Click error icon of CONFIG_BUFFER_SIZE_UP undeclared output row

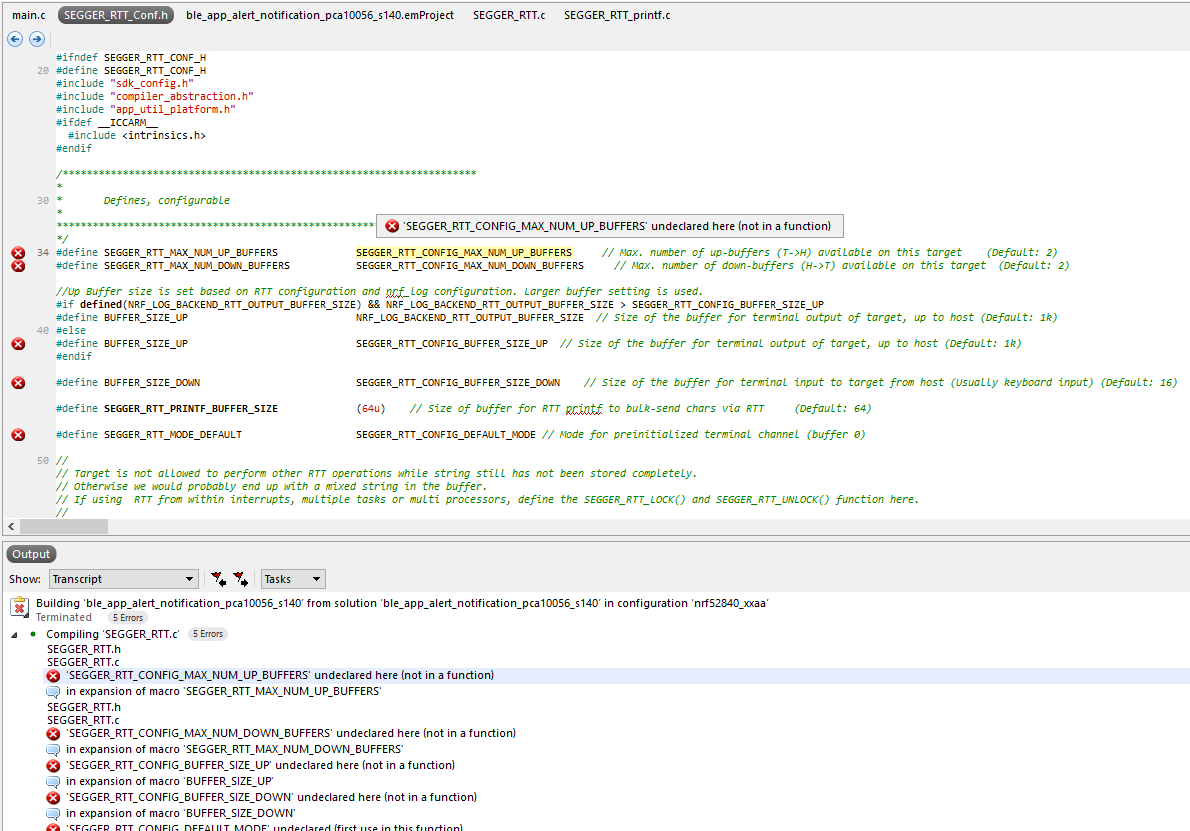pos(53,766)
